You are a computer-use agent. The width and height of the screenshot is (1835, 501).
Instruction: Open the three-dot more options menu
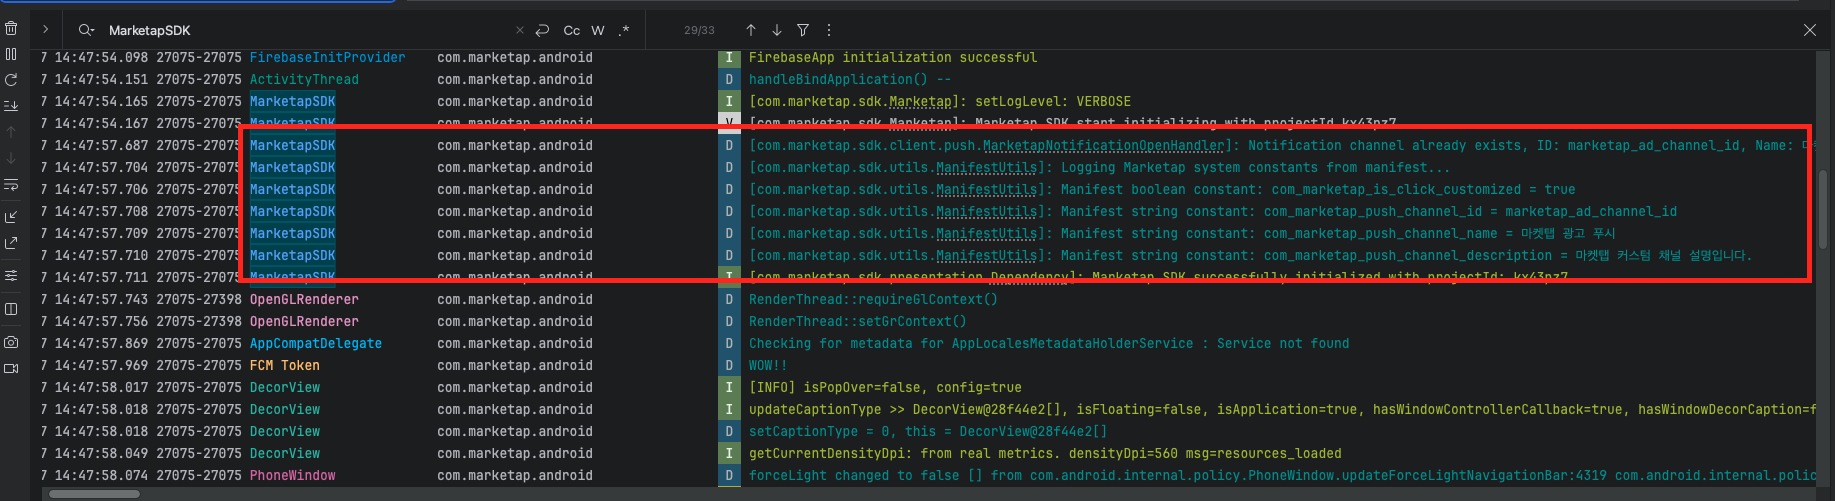click(829, 30)
